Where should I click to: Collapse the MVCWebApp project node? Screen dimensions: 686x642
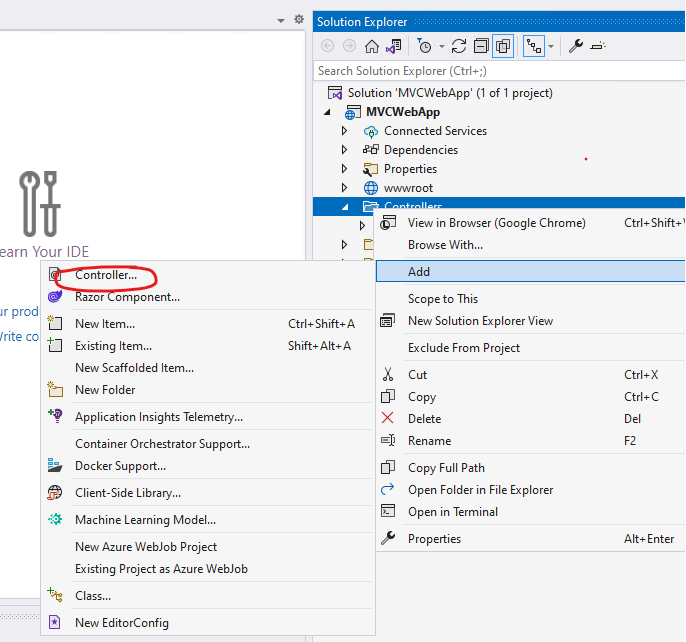click(327, 112)
